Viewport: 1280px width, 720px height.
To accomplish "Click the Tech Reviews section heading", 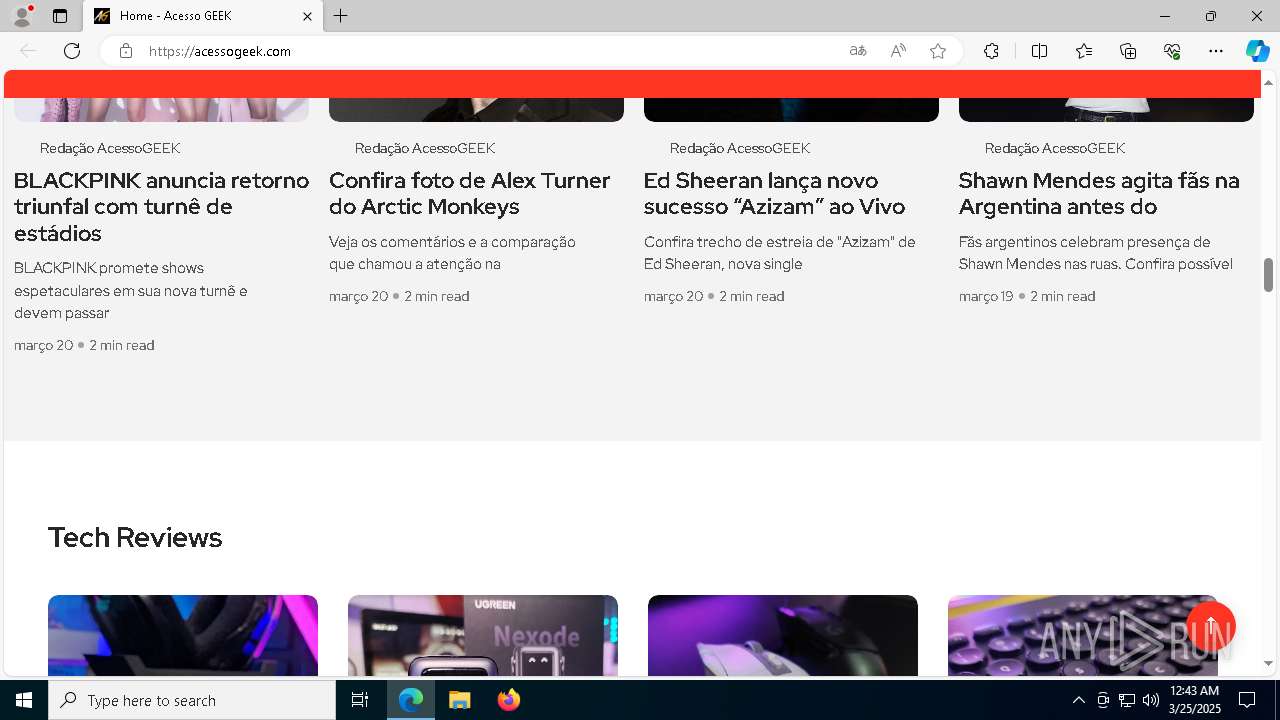I will click(x=135, y=538).
